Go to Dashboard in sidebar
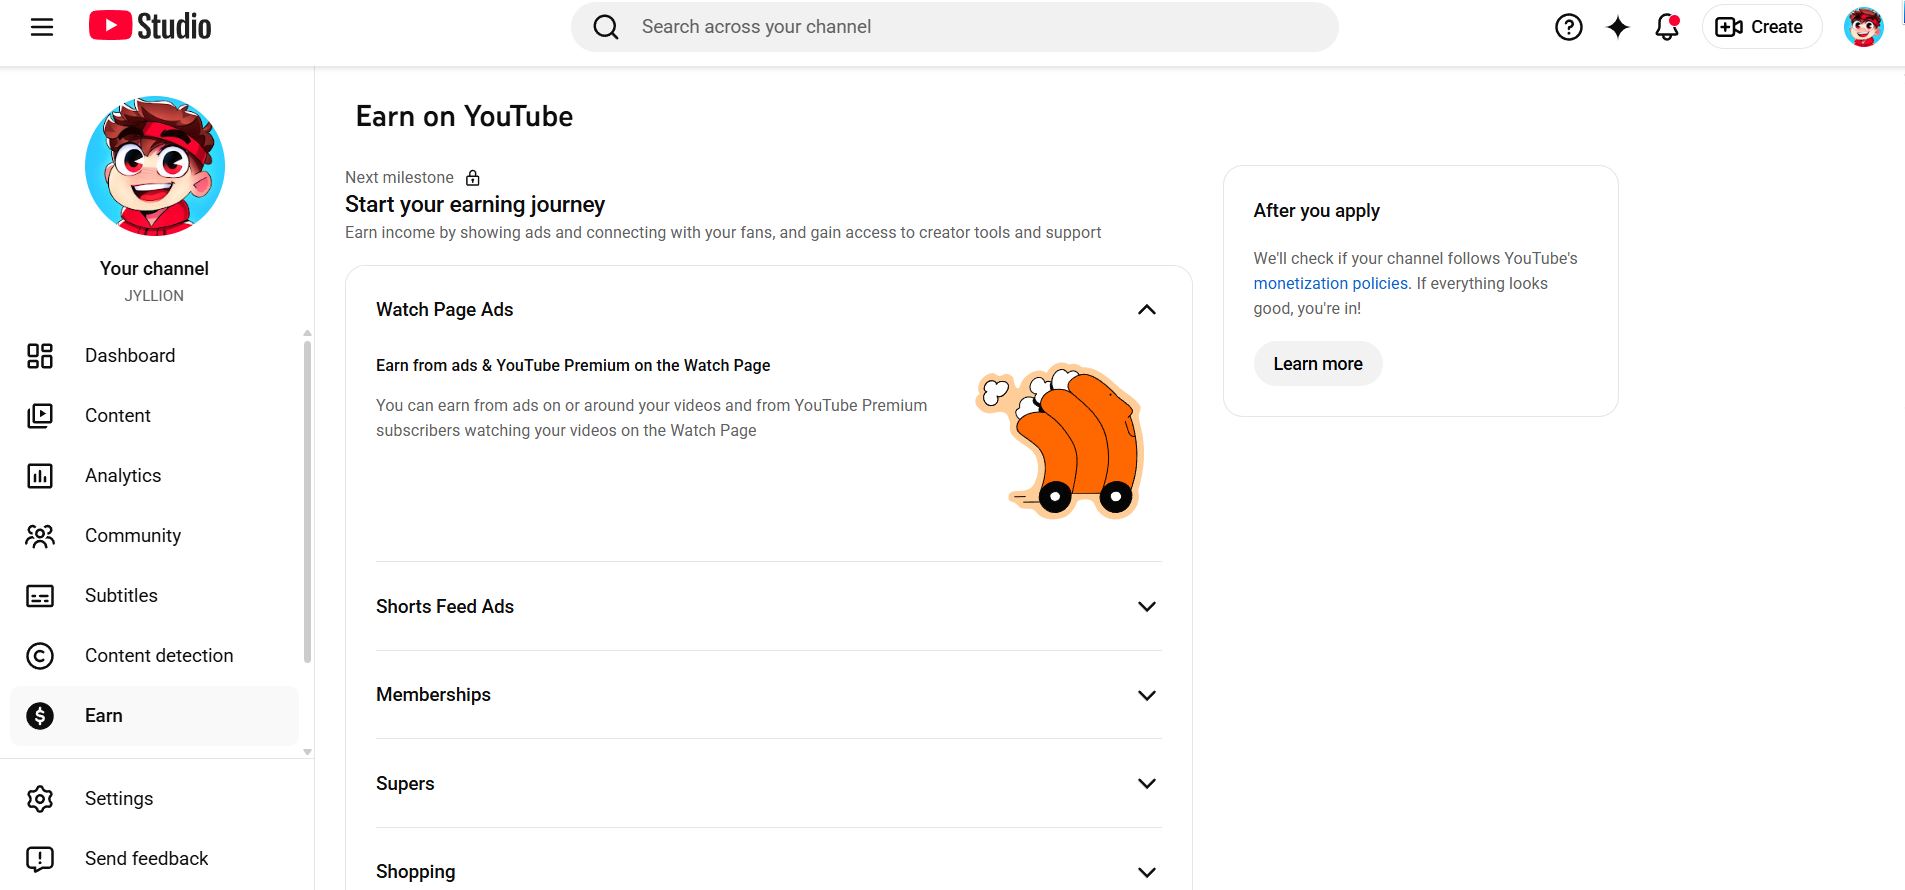Image resolution: width=1905 pixels, height=890 pixels. 154,356
